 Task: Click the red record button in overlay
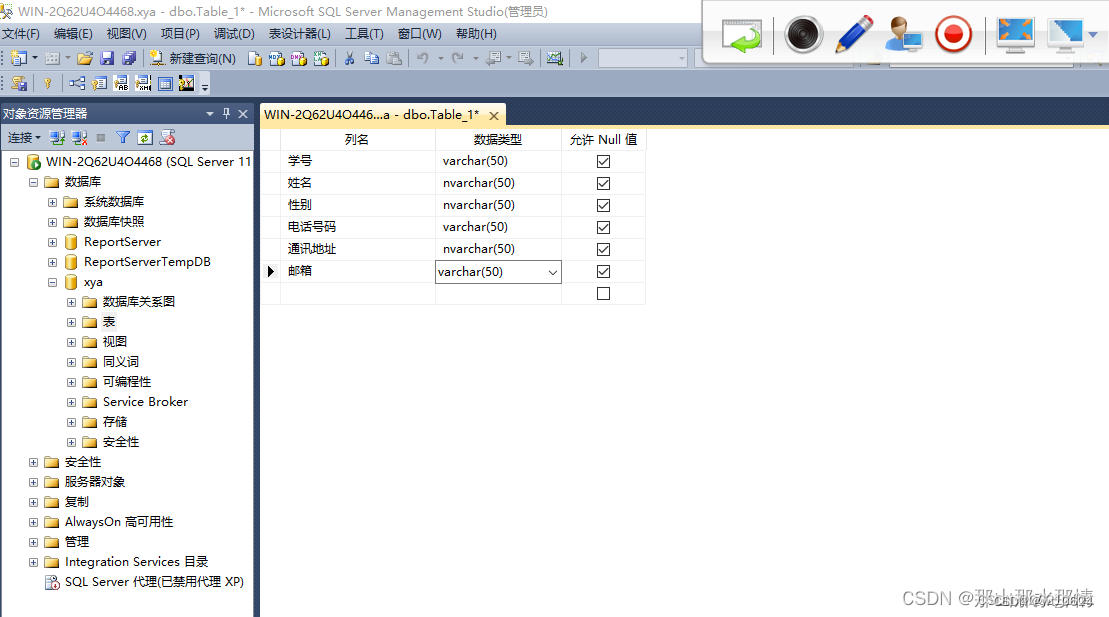click(x=953, y=34)
